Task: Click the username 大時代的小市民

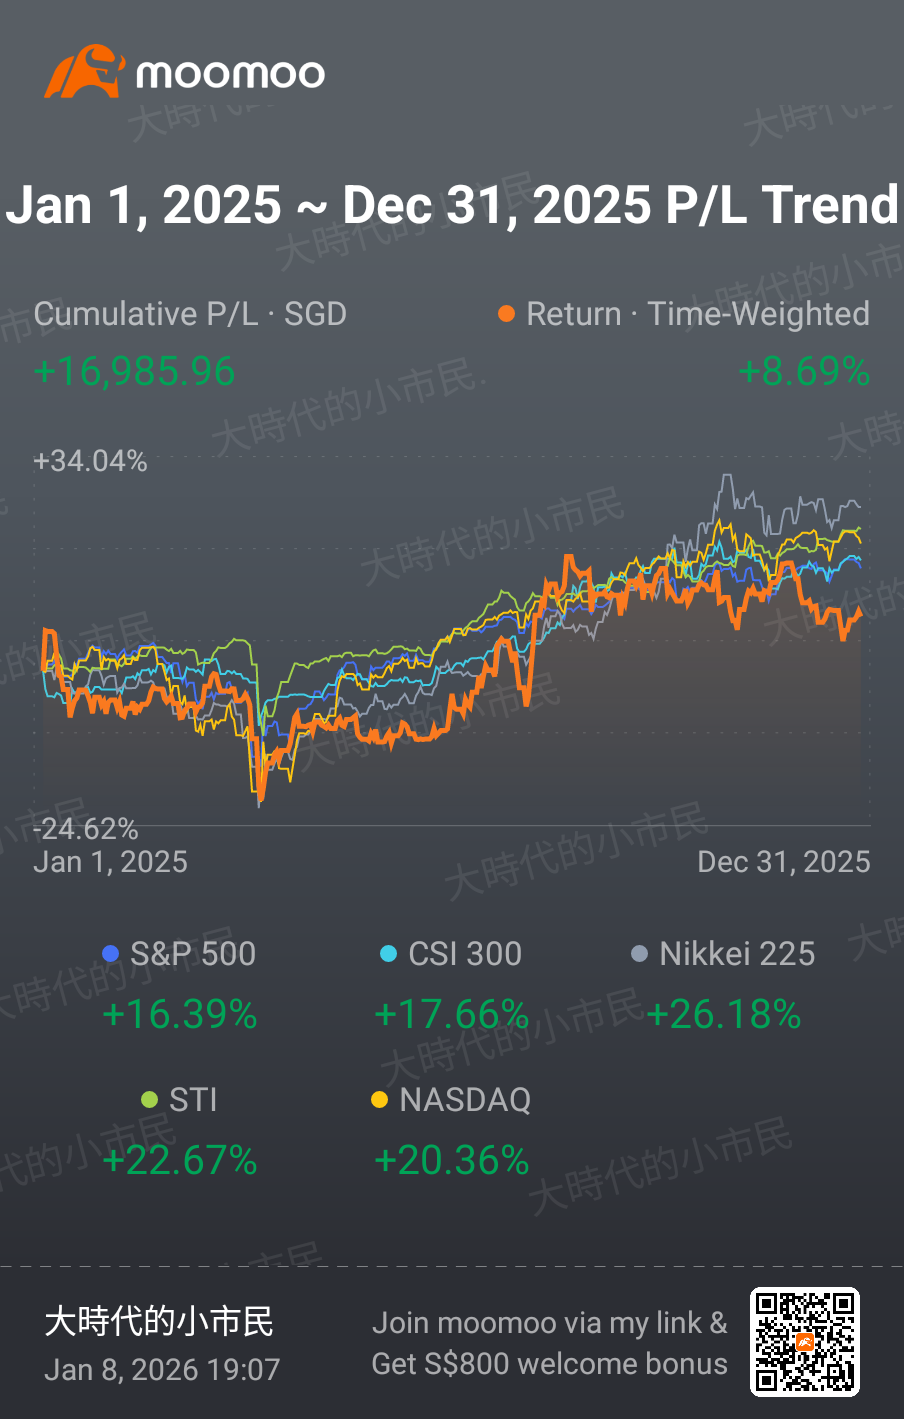Action: click(x=159, y=1321)
